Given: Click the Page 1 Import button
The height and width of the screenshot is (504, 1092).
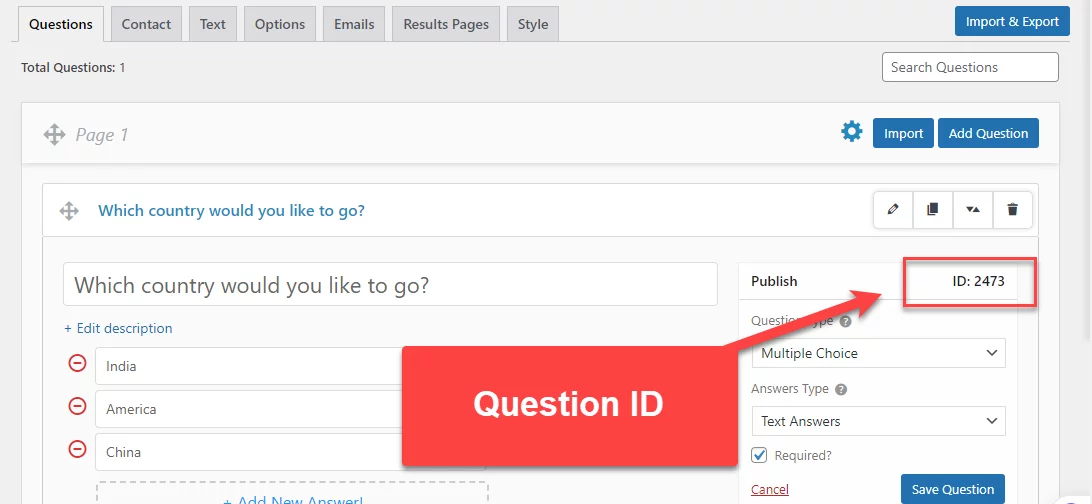Looking at the screenshot, I should coord(903,133).
